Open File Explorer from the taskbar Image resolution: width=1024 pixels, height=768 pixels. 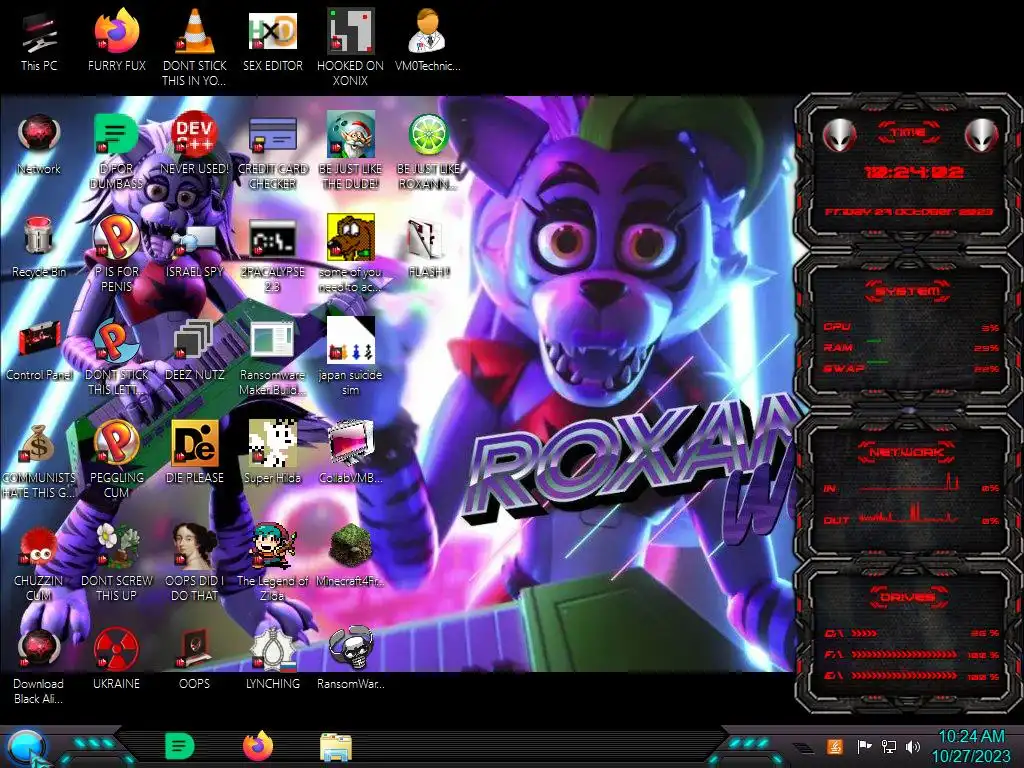[336, 747]
